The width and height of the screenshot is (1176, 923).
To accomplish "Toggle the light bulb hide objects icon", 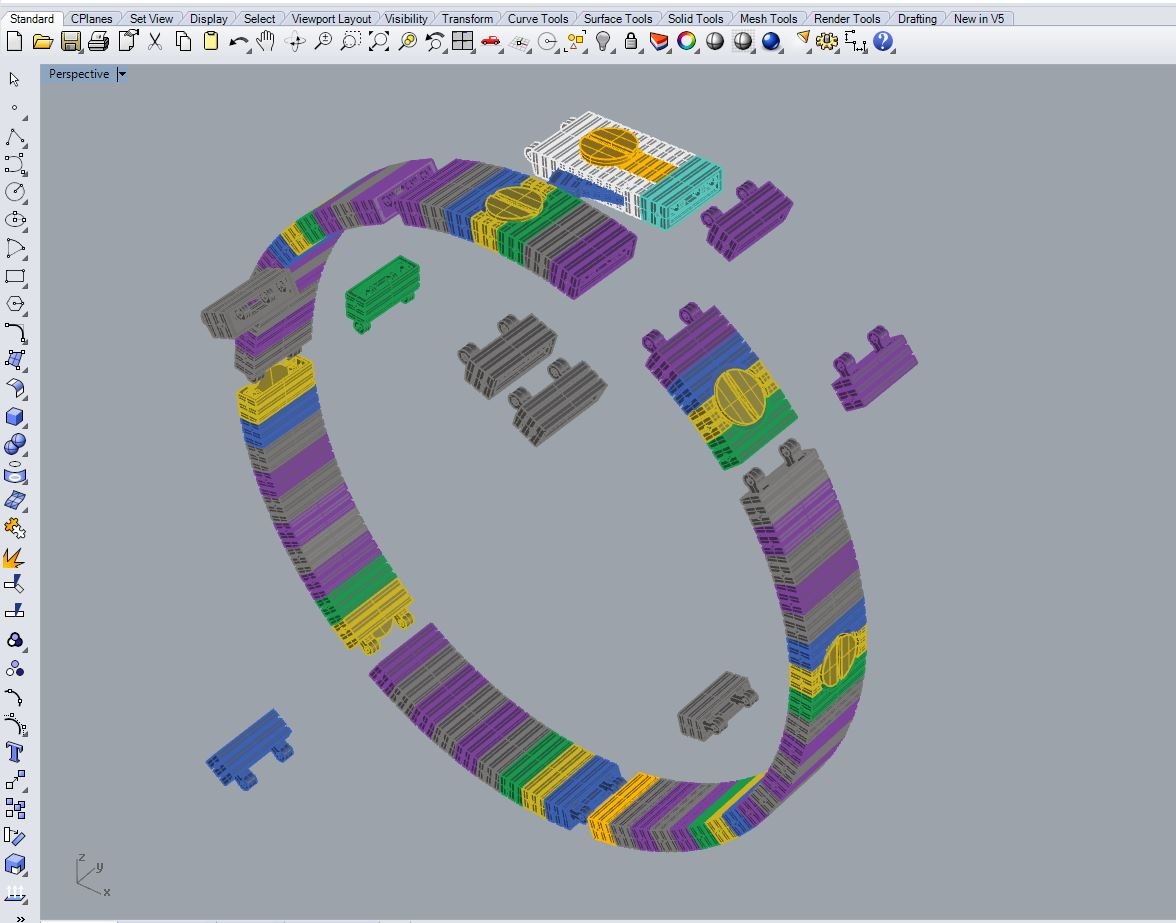I will click(603, 41).
